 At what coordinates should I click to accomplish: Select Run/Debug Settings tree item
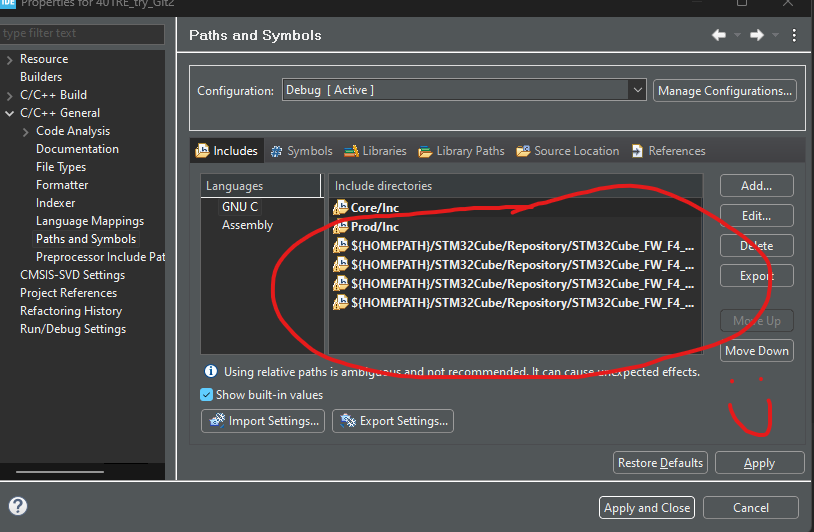(x=73, y=329)
